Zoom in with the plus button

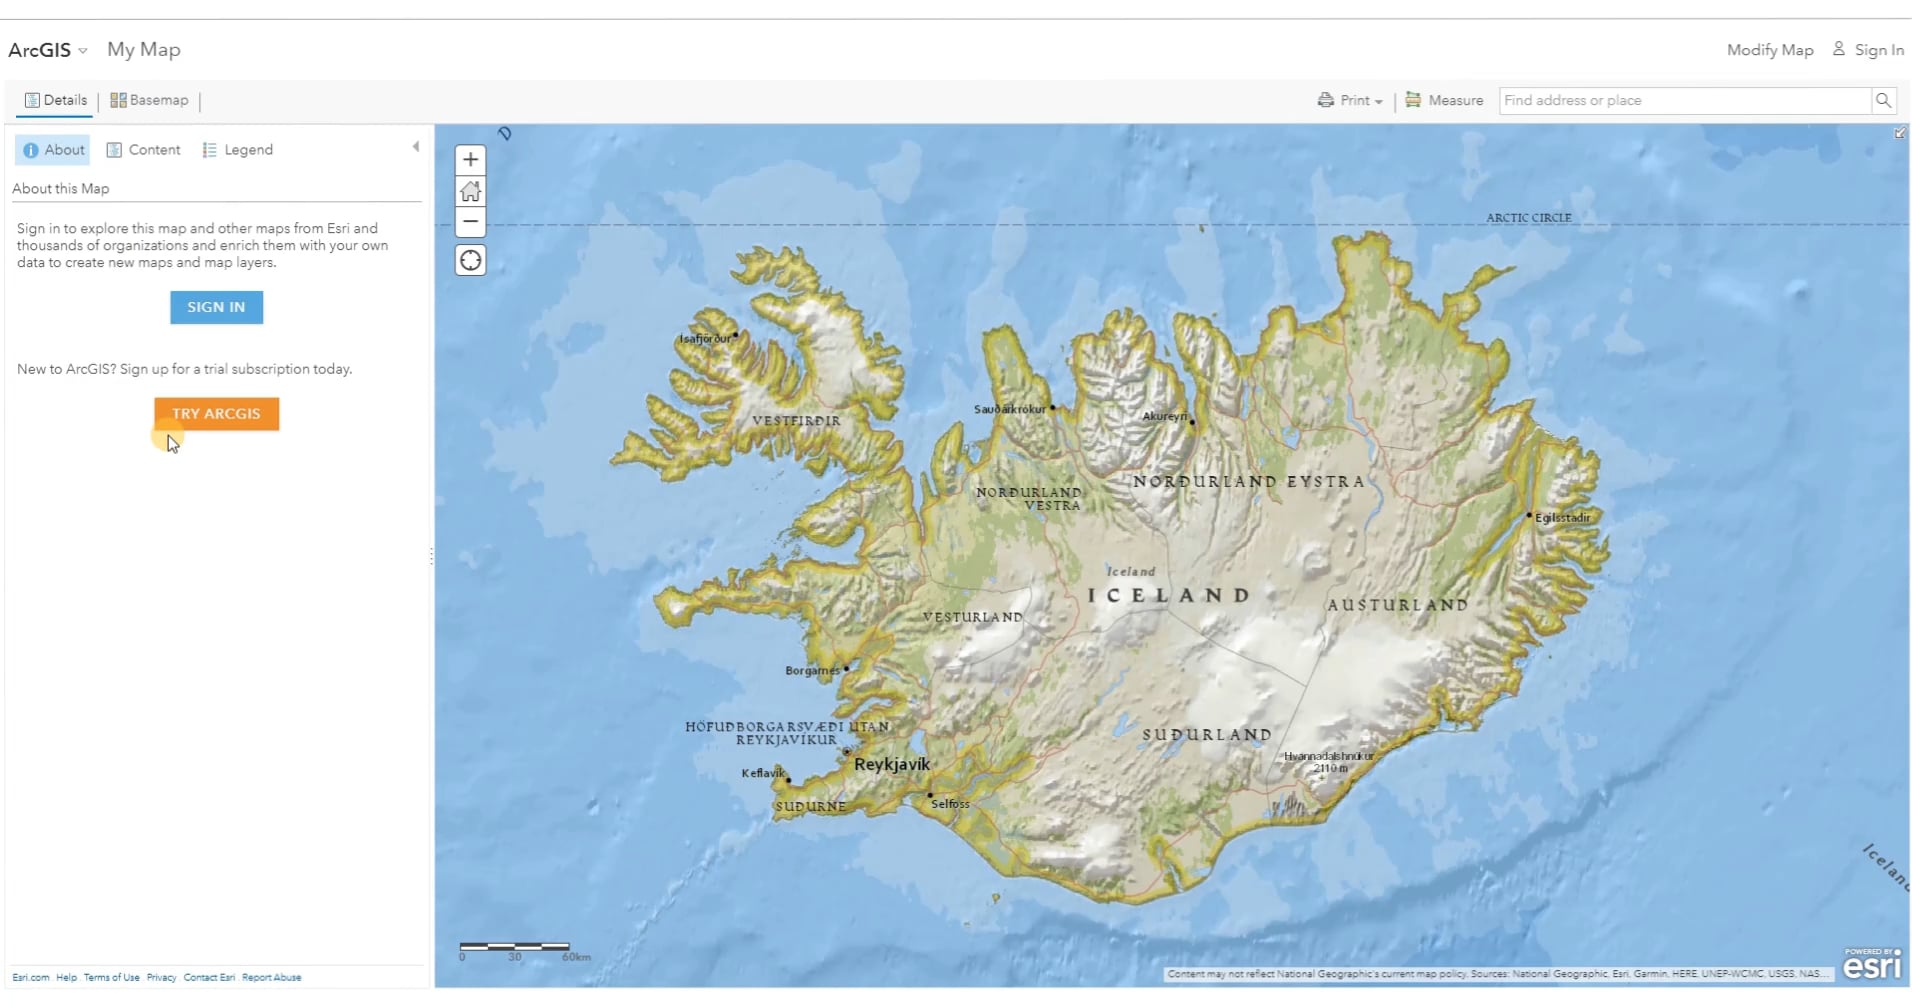coord(470,160)
